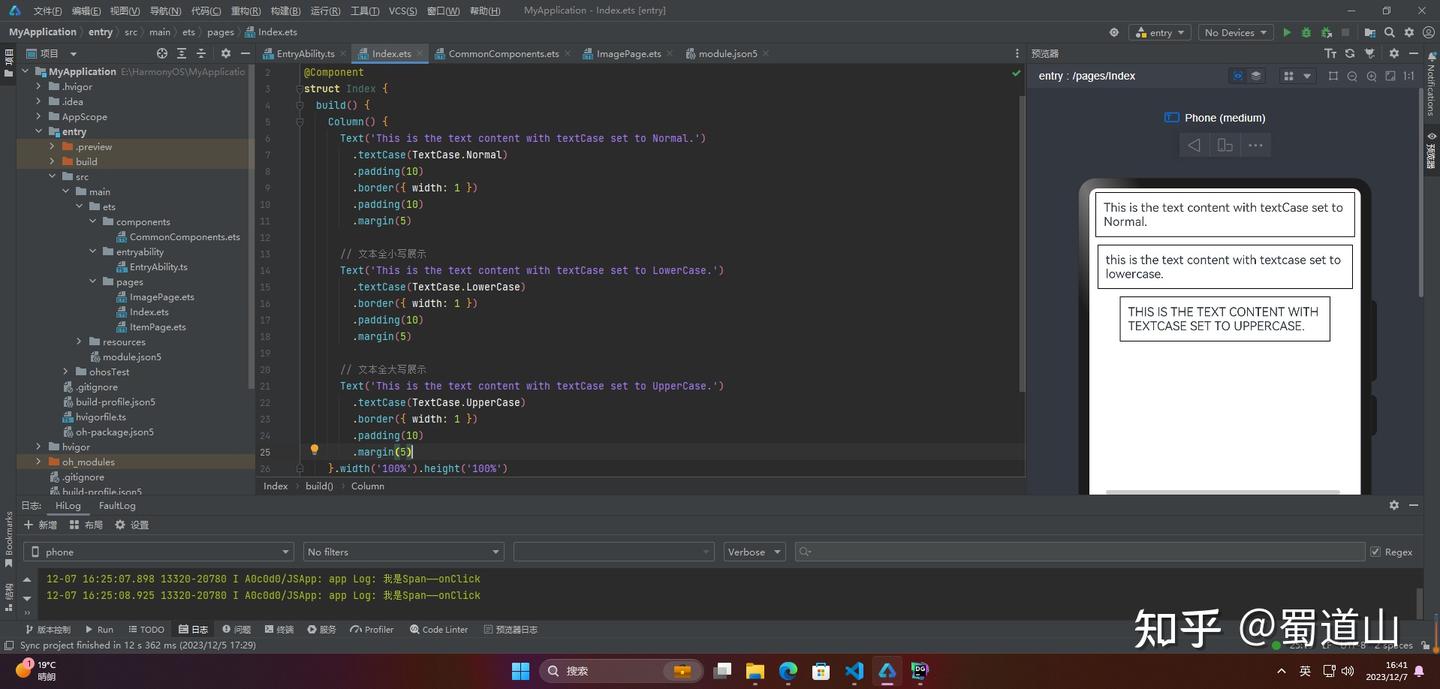1440x689 pixels.
Task: Rotate the preview device orientation
Action: 1224,146
